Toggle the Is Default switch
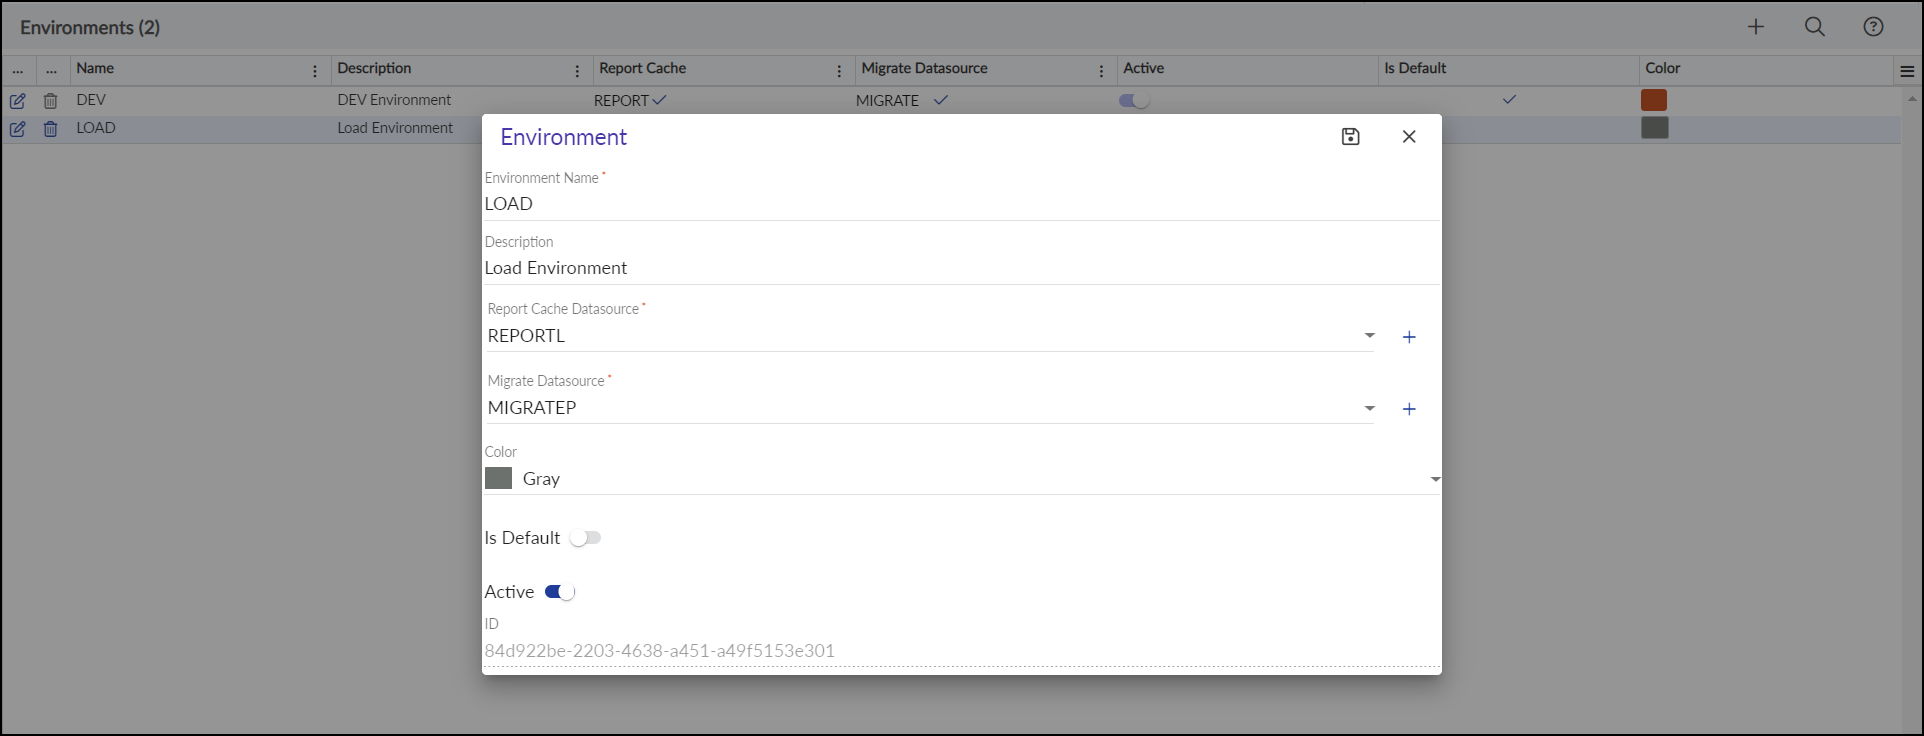Screen dimensions: 1924x736 tap(585, 538)
